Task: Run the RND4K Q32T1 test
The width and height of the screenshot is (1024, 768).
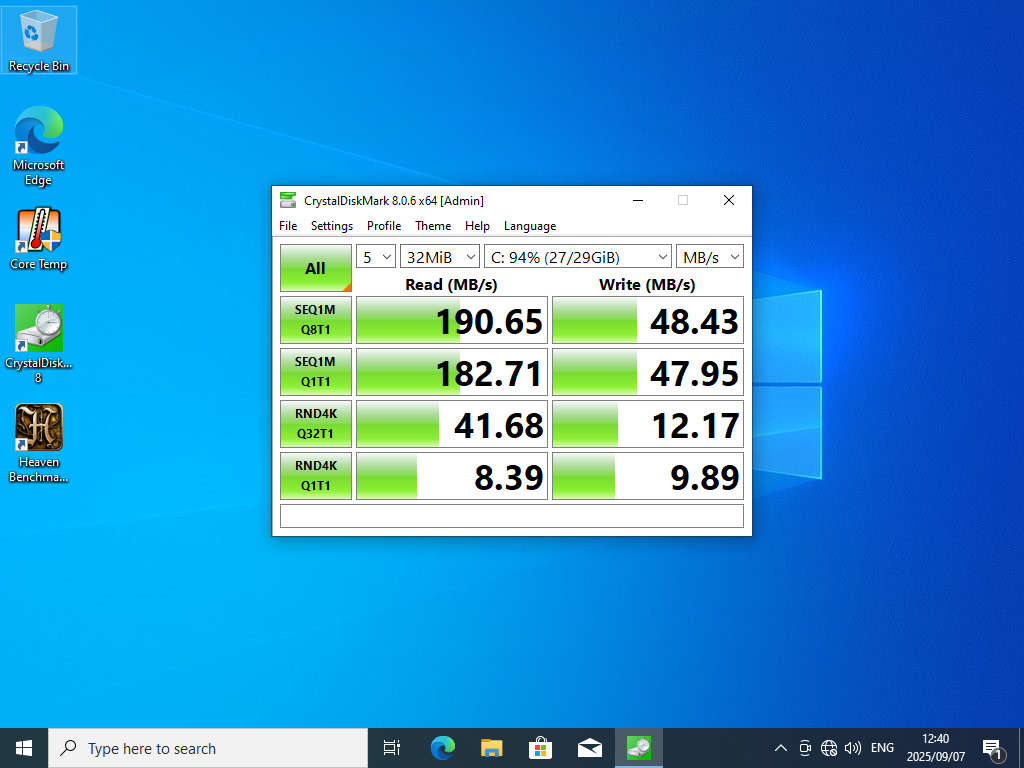Action: click(315, 423)
